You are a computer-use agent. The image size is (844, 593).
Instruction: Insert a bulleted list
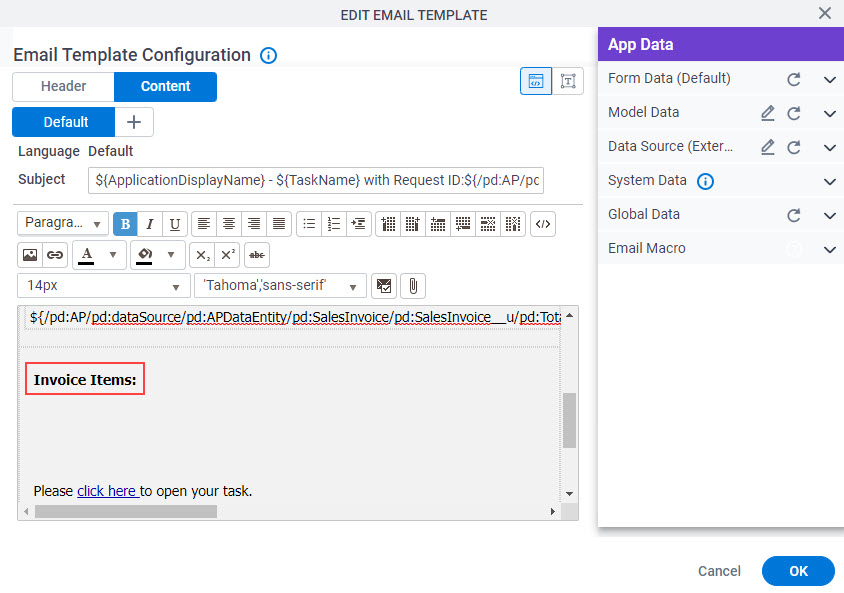(309, 224)
